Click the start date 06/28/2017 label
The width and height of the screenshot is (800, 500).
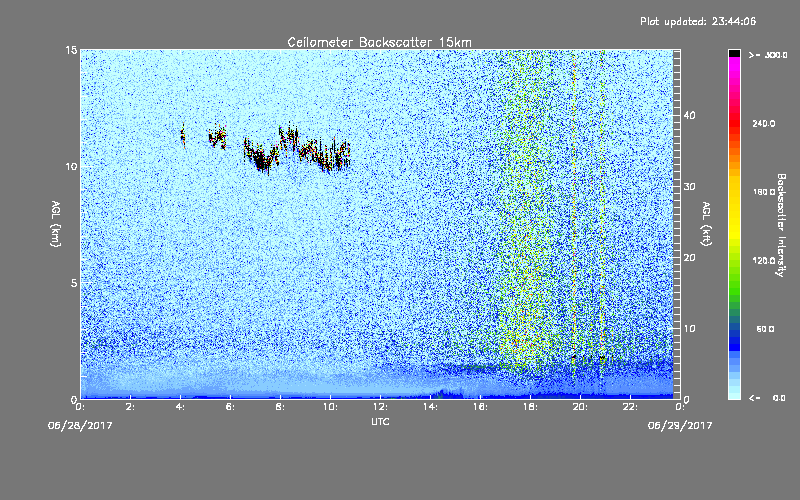coord(80,426)
